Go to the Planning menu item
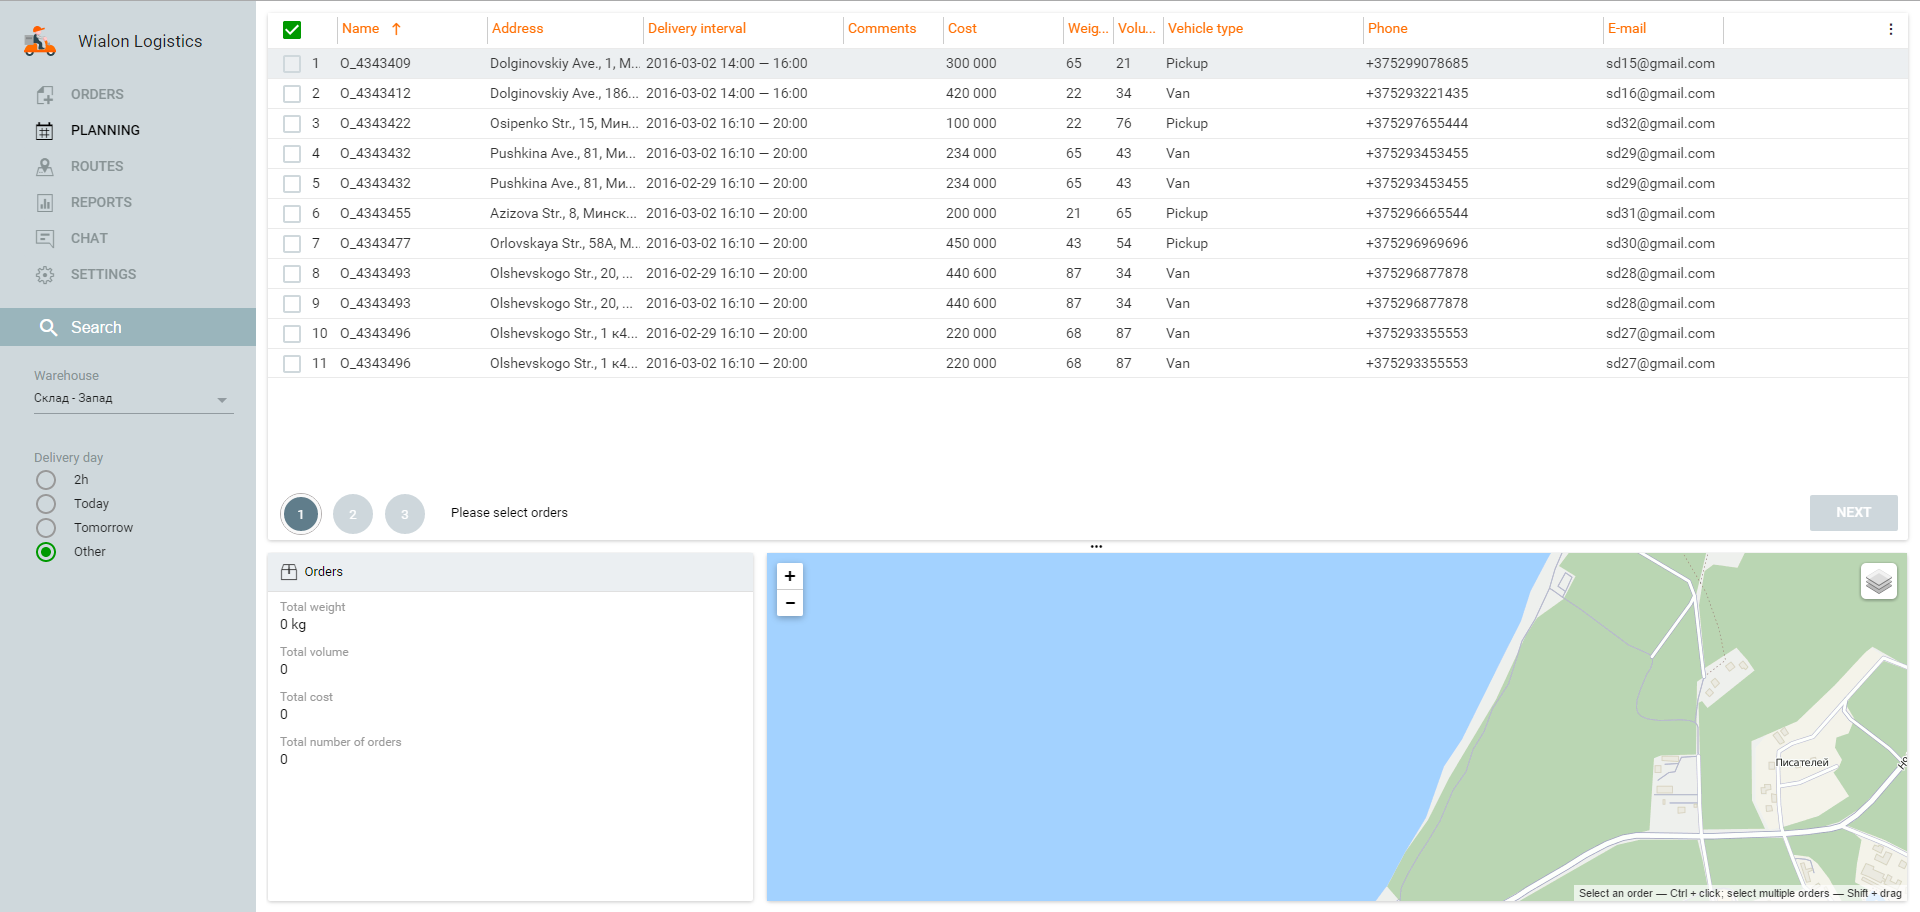This screenshot has height=912, width=1920. [x=105, y=130]
